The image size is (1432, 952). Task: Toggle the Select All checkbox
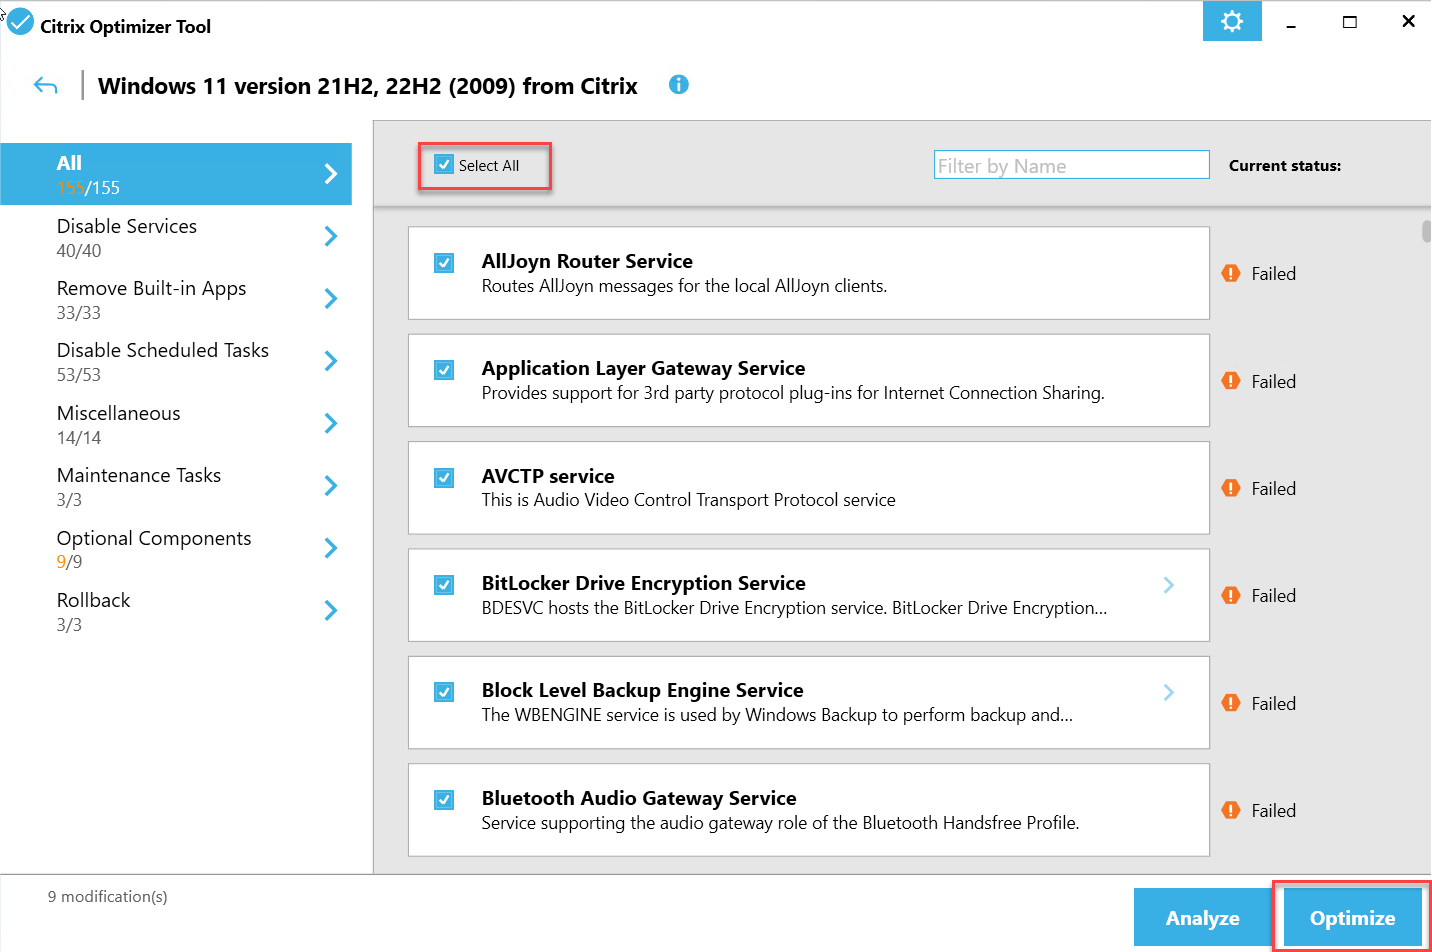(444, 165)
